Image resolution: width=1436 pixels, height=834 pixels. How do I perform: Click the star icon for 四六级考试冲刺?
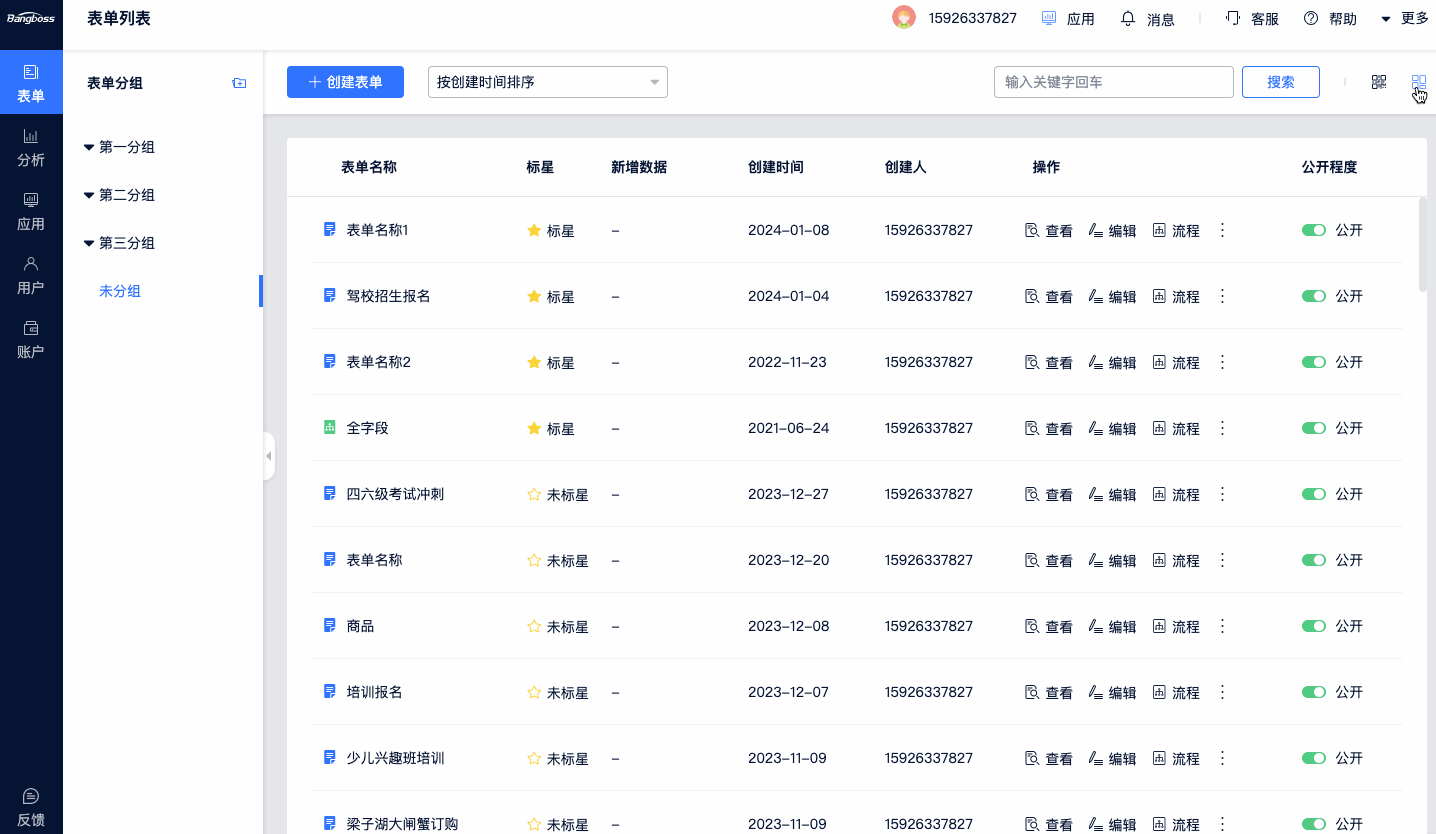(534, 494)
